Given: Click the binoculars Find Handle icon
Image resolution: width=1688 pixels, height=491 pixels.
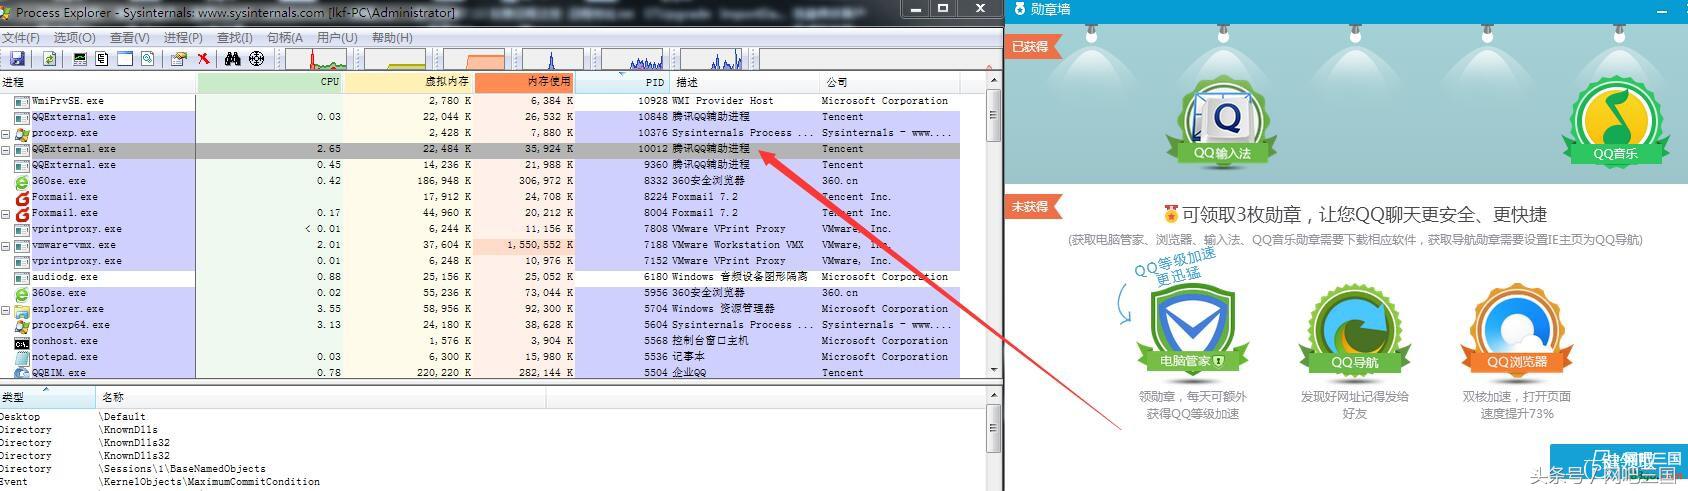Looking at the screenshot, I should pyautogui.click(x=232, y=59).
